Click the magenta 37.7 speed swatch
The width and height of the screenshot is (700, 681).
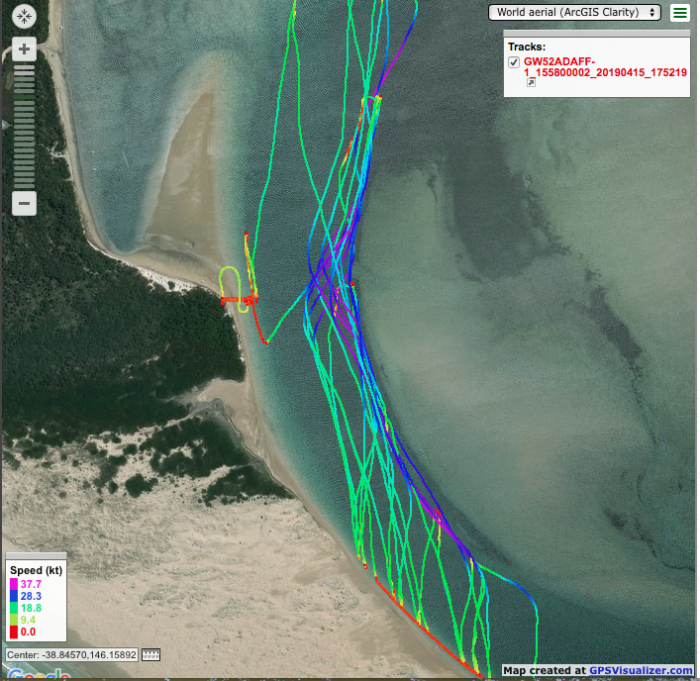point(15,583)
